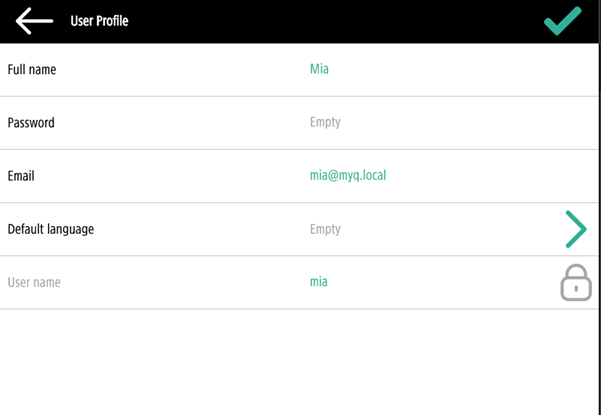Expand Default language options with the chevron
Image resolution: width=601 pixels, height=415 pixels.
point(575,229)
